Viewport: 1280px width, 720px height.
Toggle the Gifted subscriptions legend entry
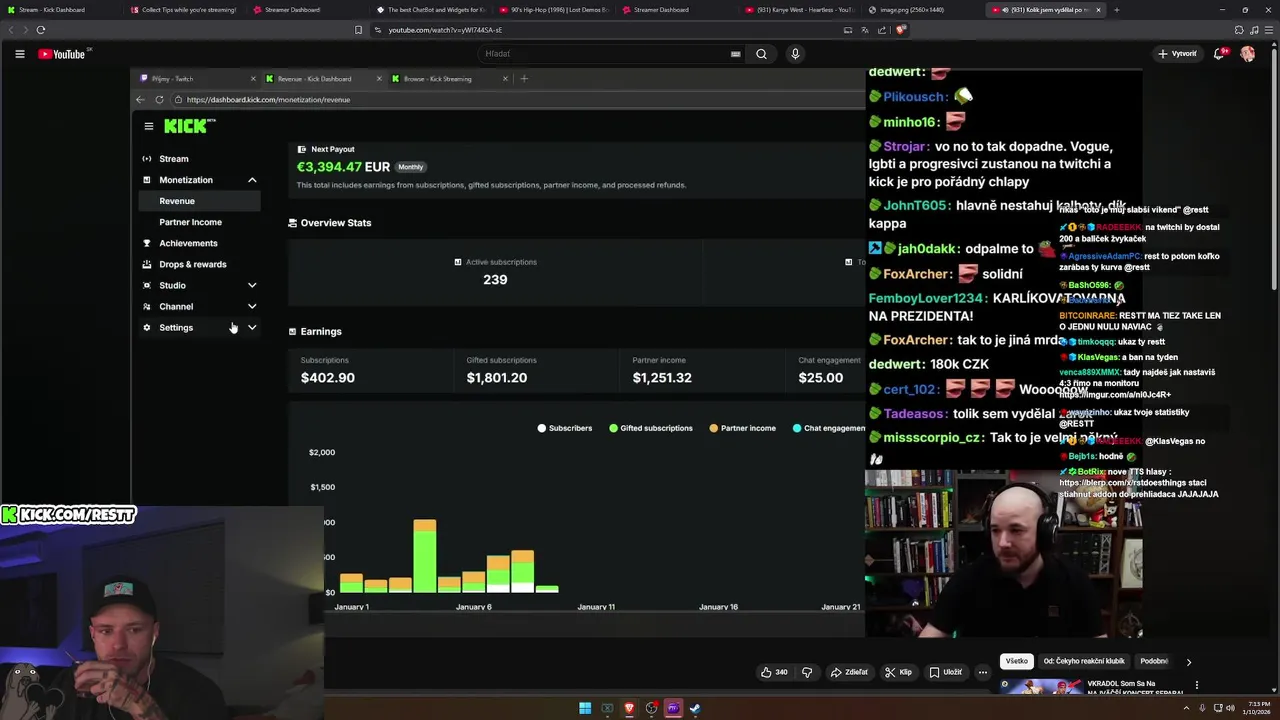(651, 428)
